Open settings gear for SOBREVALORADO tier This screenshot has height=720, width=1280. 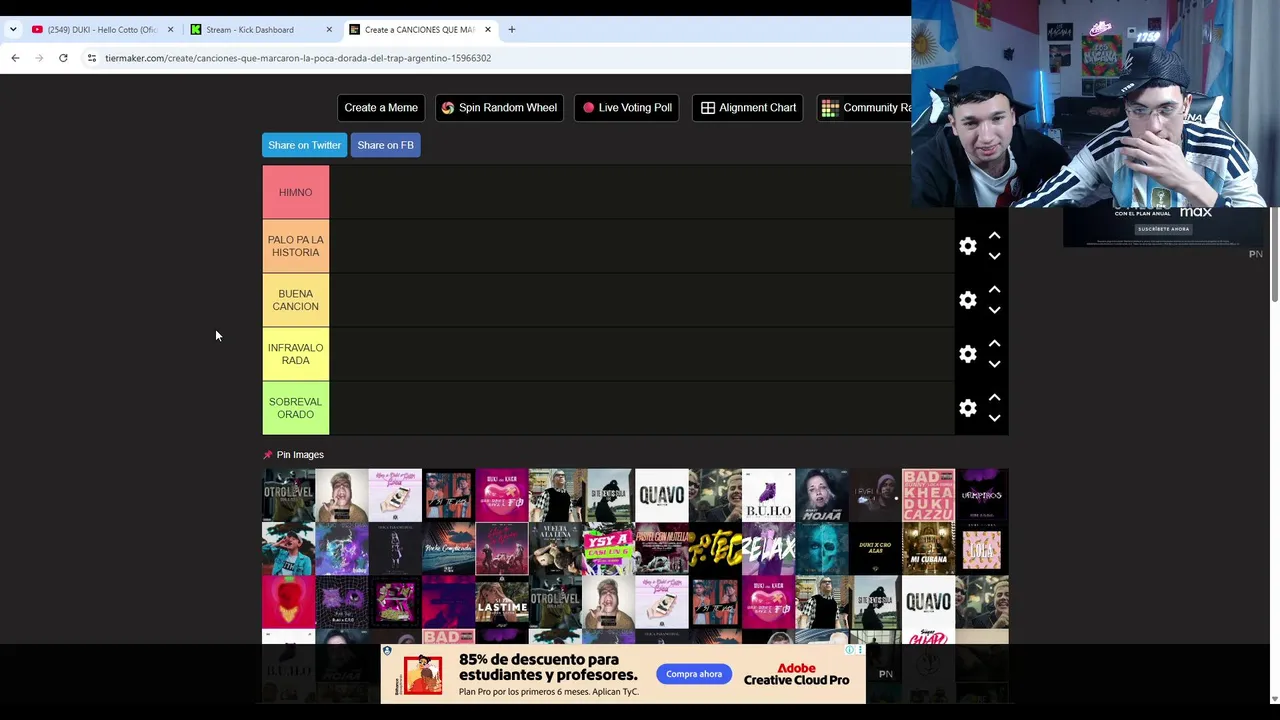[x=967, y=408]
